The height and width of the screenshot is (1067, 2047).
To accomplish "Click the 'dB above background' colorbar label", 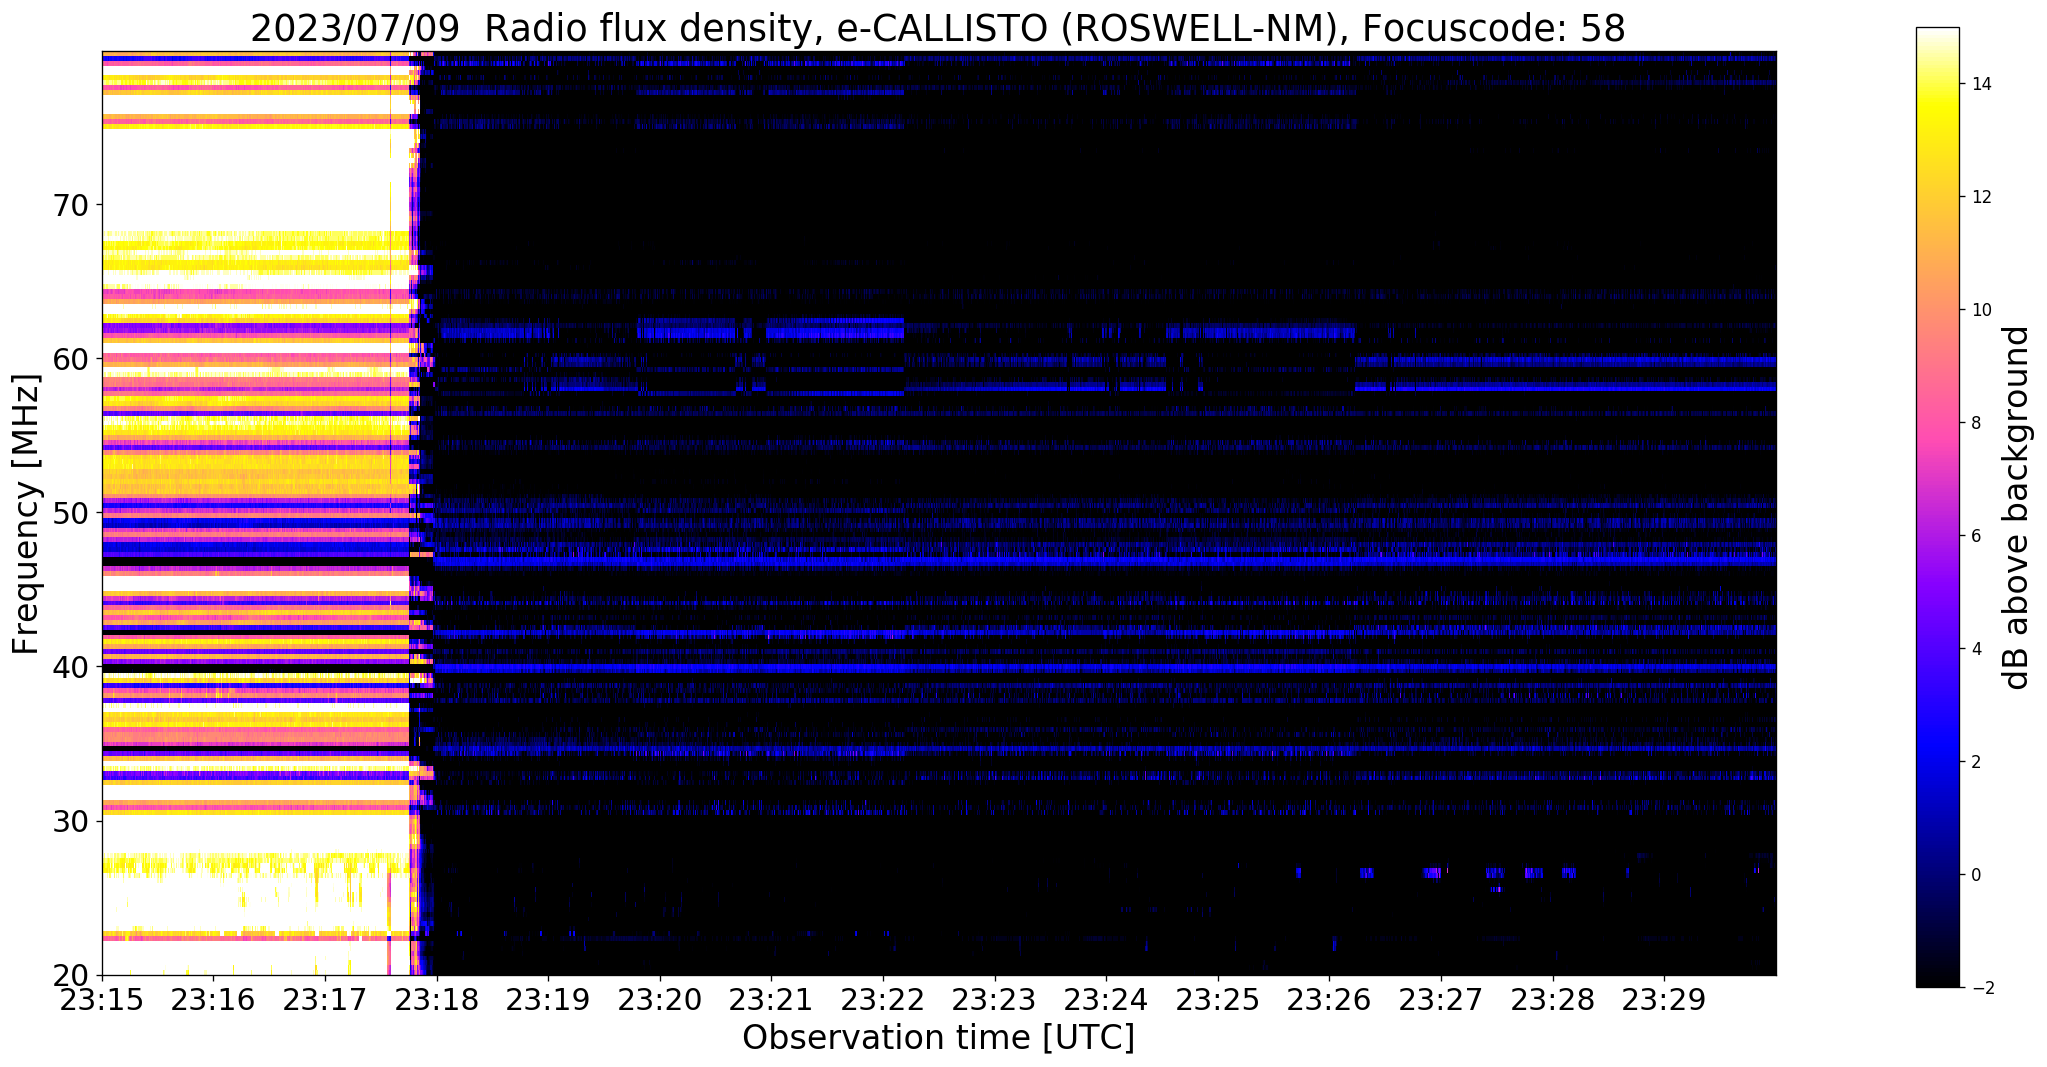I will click(2018, 507).
